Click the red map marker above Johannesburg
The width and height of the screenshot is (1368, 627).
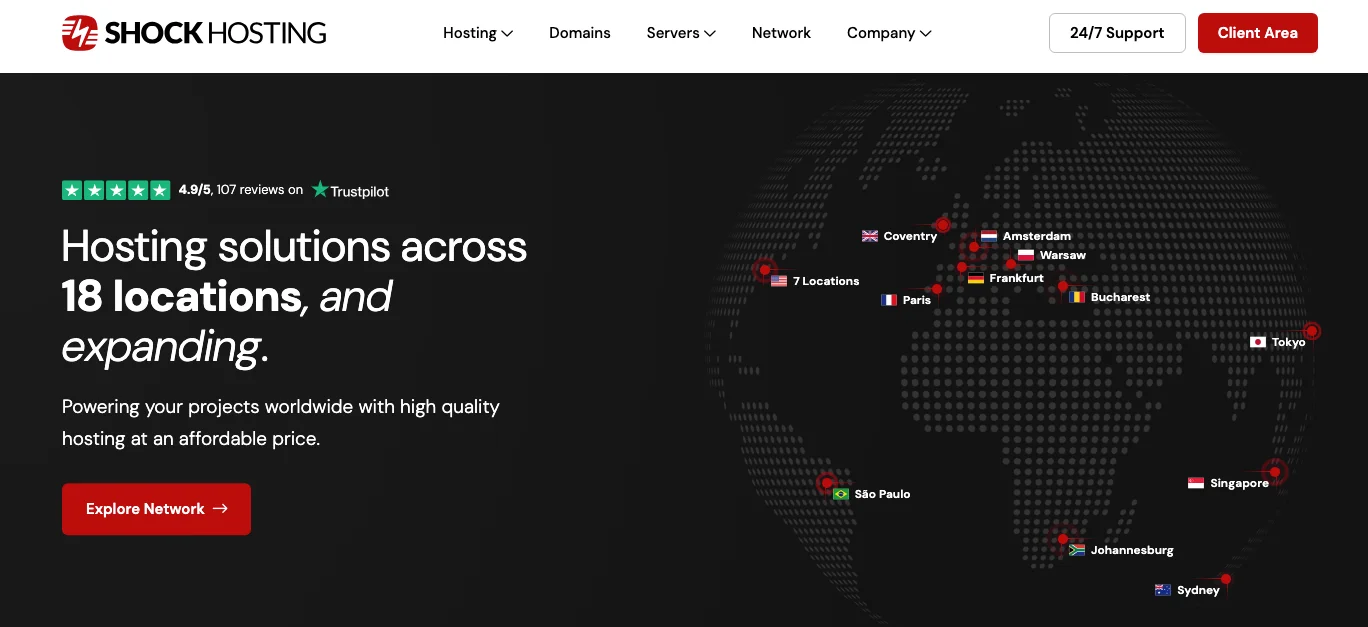pos(1063,539)
